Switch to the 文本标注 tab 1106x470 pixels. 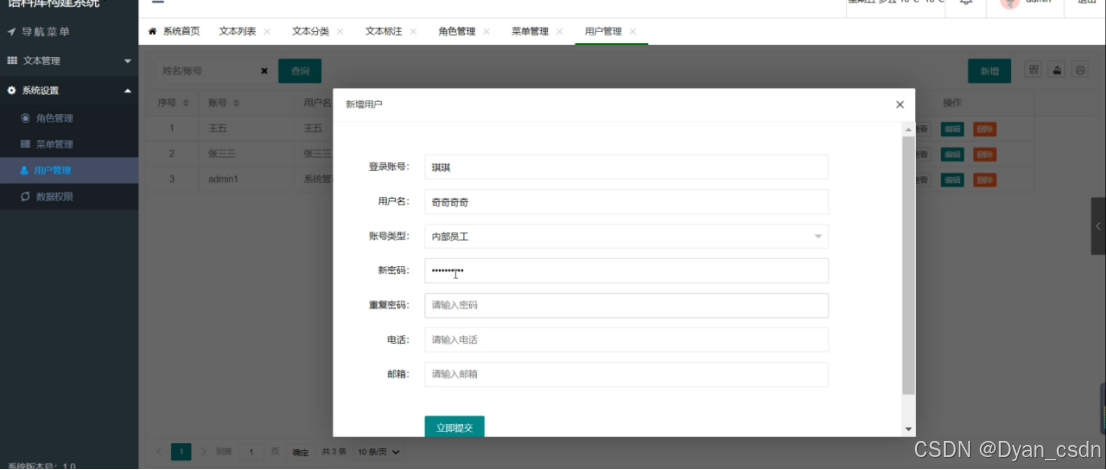click(x=384, y=32)
